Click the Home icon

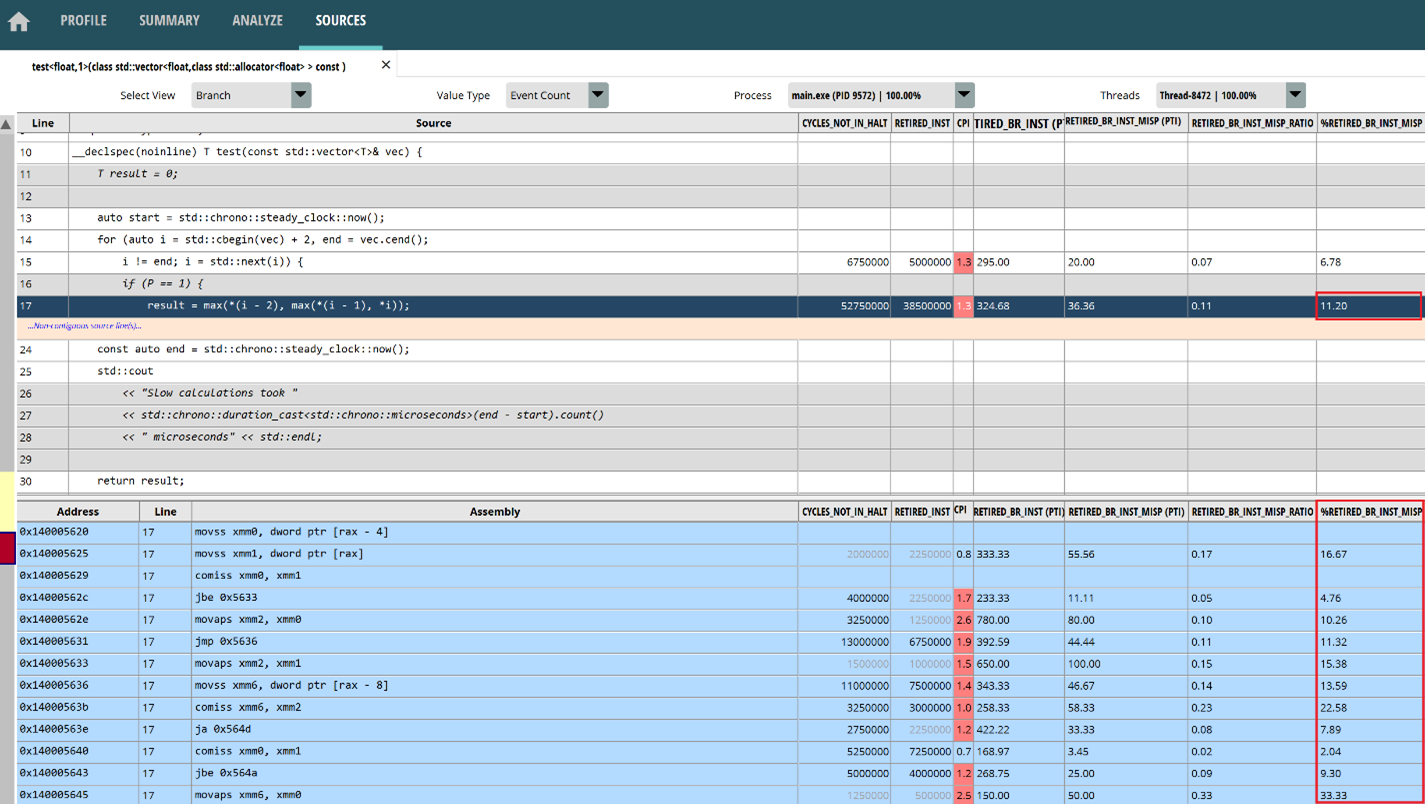coord(19,22)
